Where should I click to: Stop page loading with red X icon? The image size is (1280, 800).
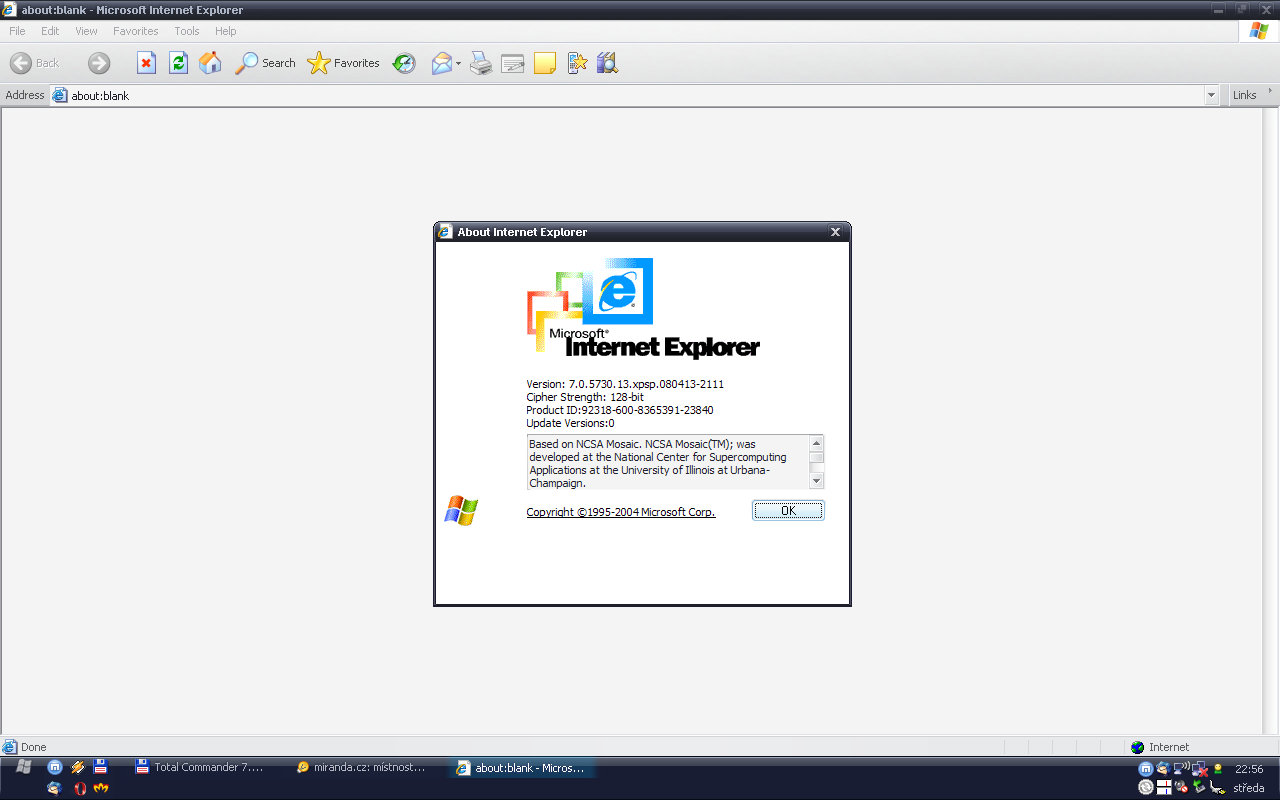[x=146, y=63]
